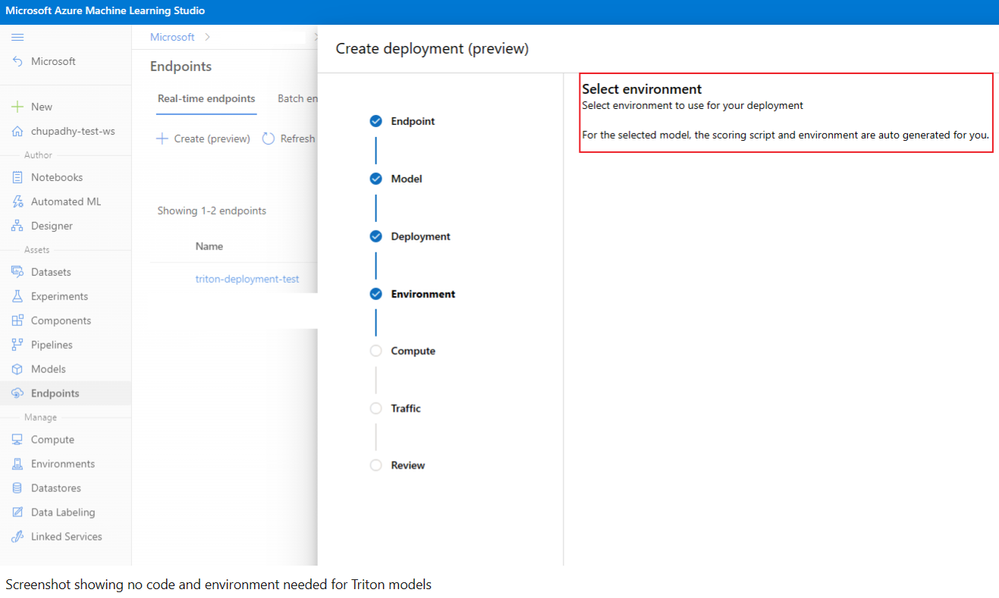999x598 pixels.
Task: Click the Environments icon in sidebar
Action: (x=17, y=464)
